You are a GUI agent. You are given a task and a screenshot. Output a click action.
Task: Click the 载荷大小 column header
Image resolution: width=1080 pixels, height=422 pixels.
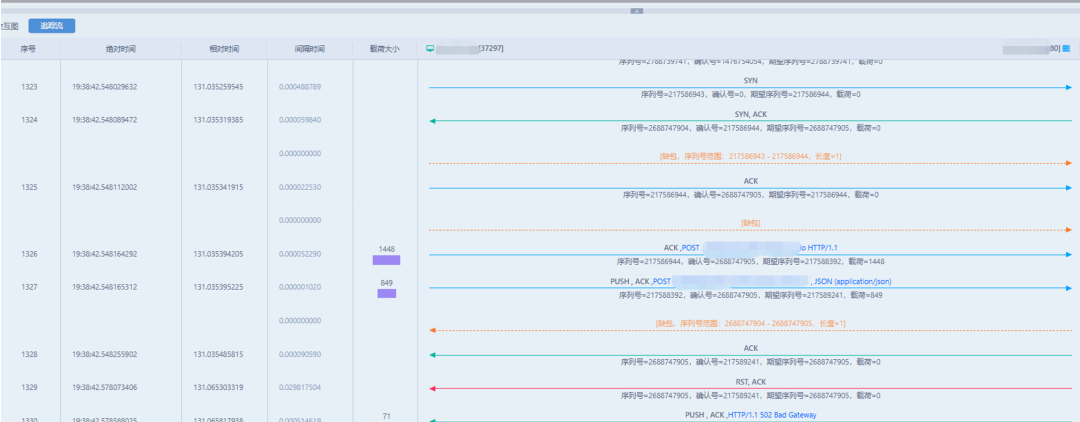pyautogui.click(x=385, y=50)
